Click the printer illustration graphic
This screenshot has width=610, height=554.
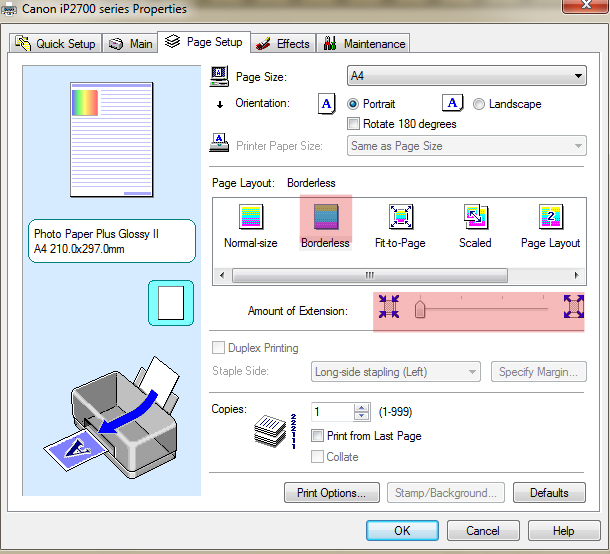pyautogui.click(x=113, y=416)
